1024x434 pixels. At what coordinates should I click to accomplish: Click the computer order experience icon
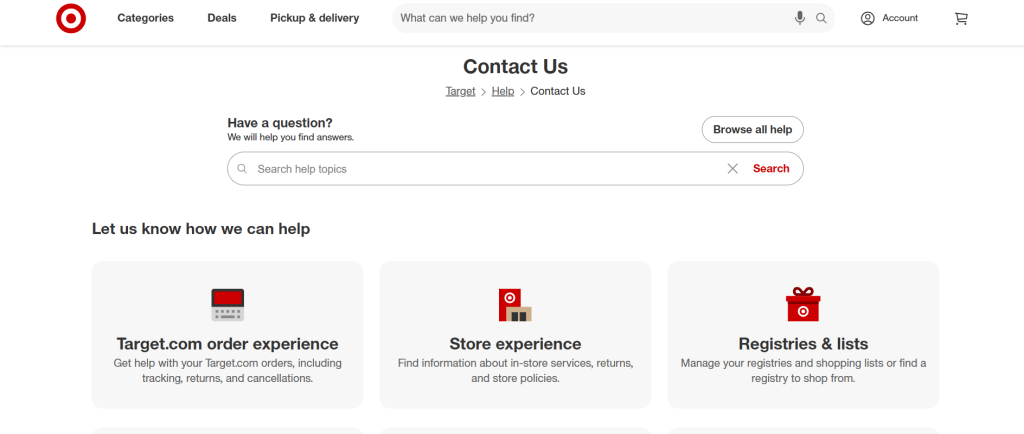coord(228,305)
